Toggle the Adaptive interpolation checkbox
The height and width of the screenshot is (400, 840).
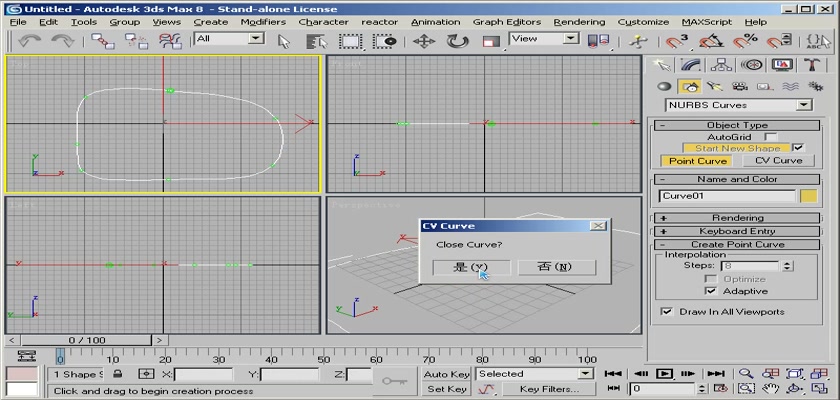tap(710, 291)
